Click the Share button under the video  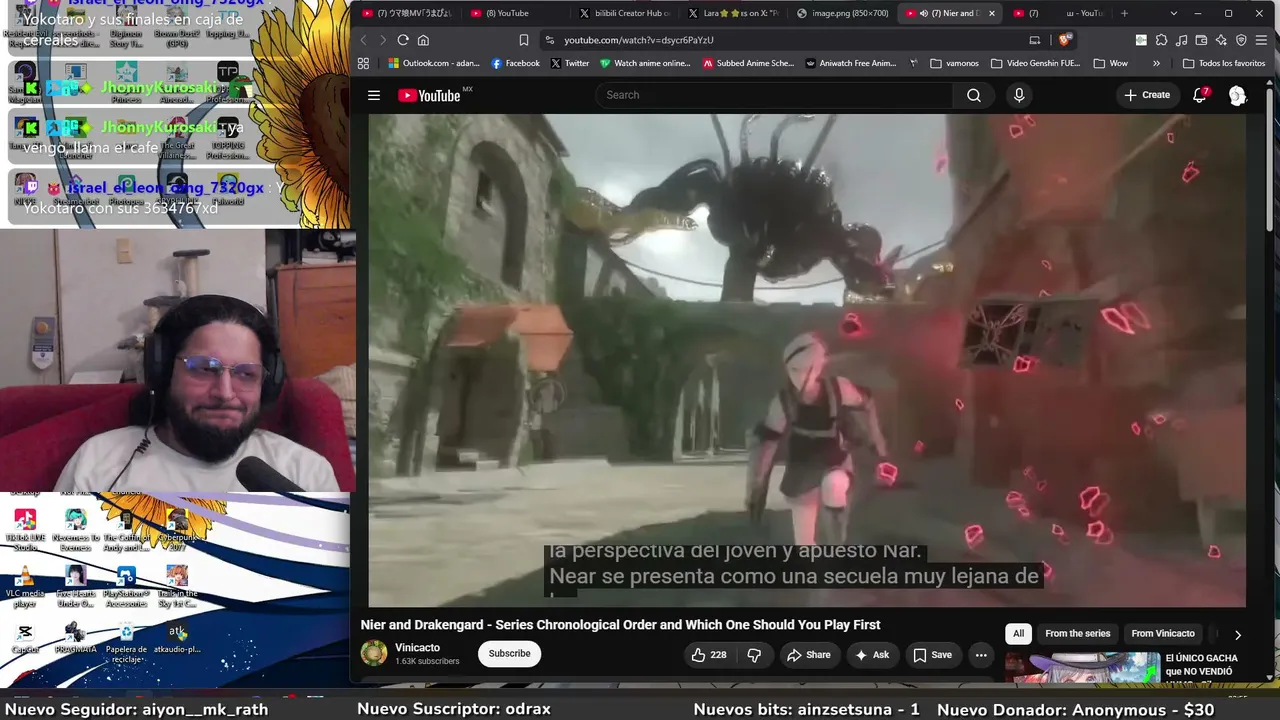808,655
